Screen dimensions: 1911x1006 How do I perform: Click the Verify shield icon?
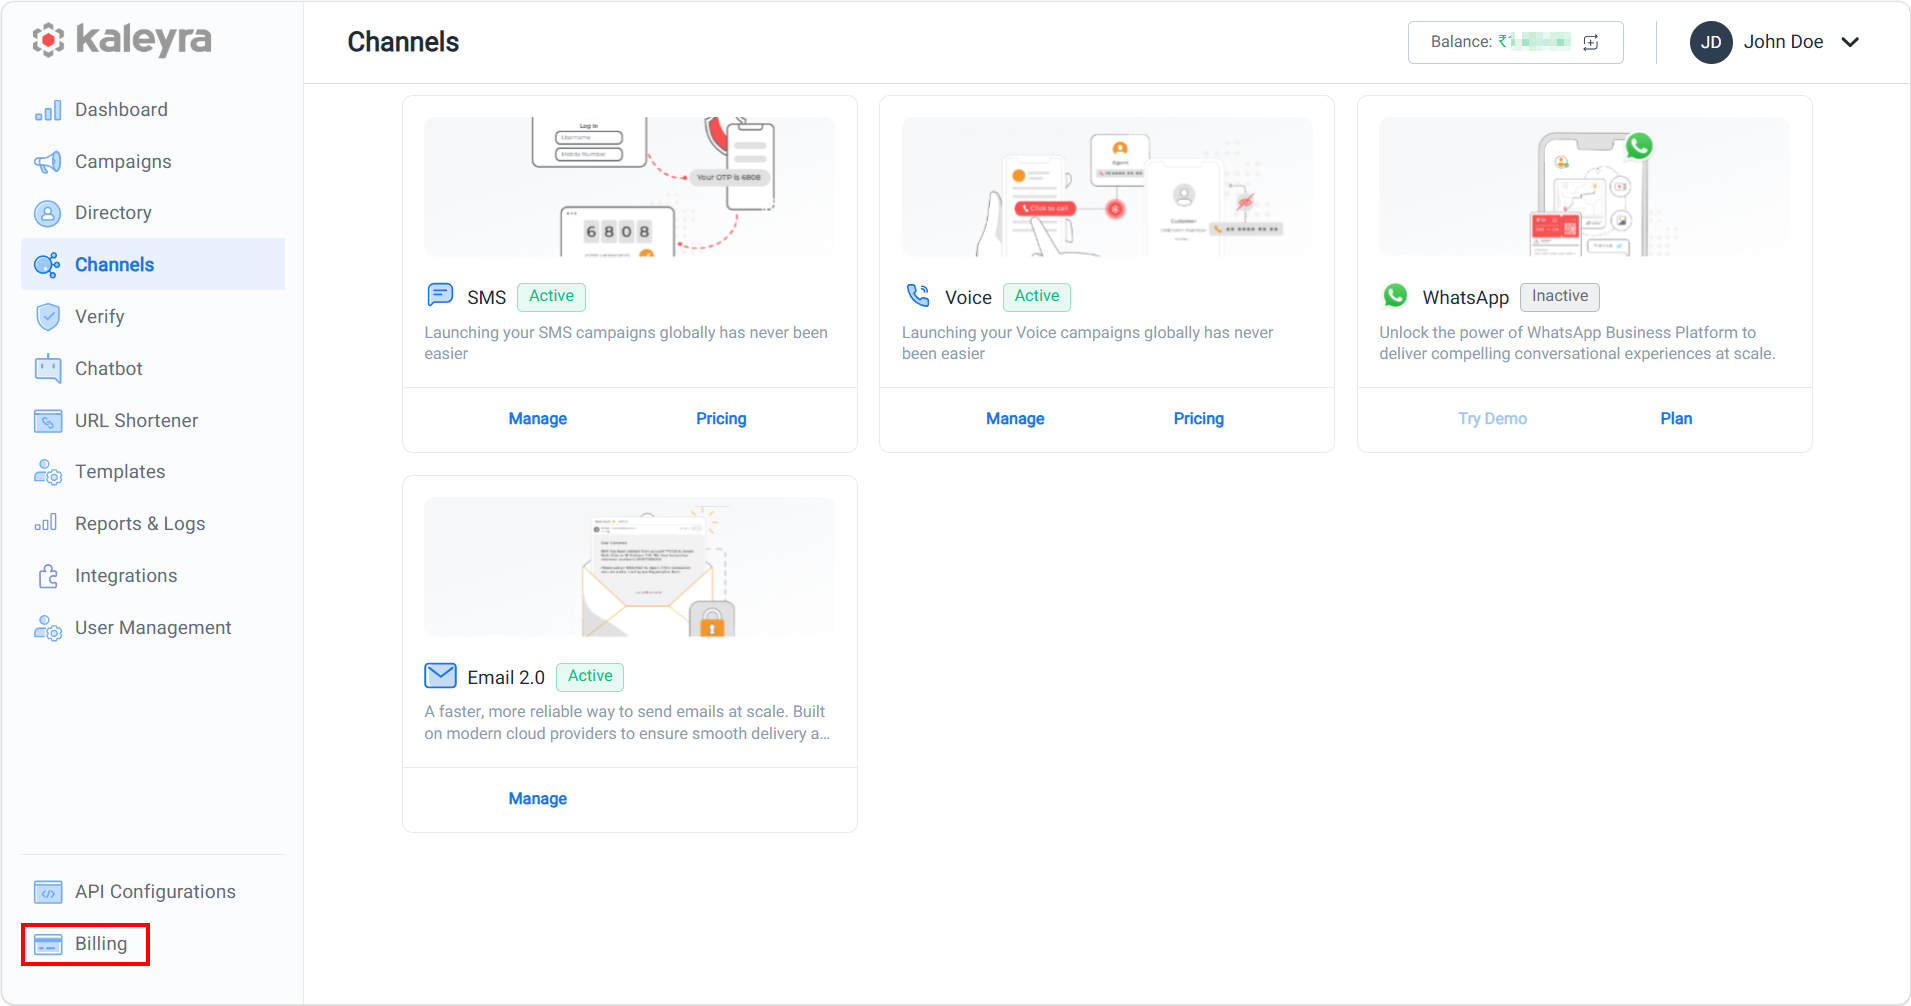coord(48,317)
